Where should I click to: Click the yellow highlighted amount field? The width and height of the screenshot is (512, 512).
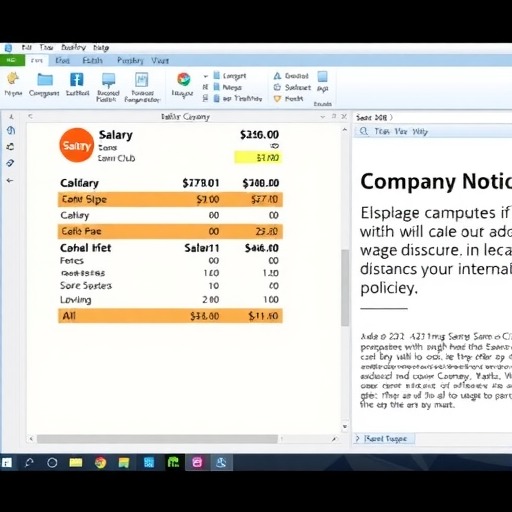[258, 158]
